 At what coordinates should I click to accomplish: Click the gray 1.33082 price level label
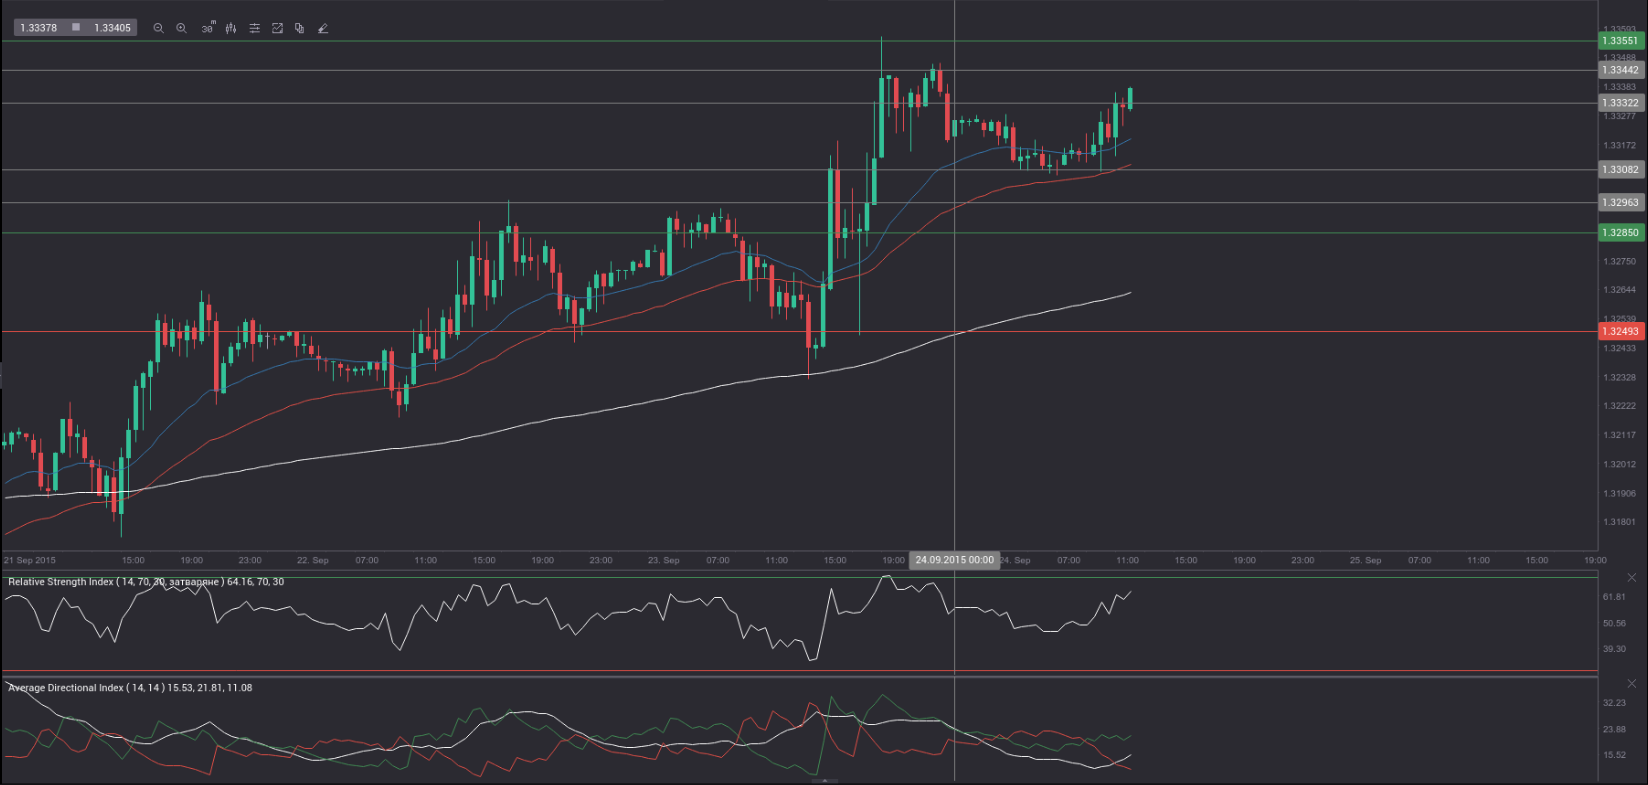pyautogui.click(x=1620, y=170)
